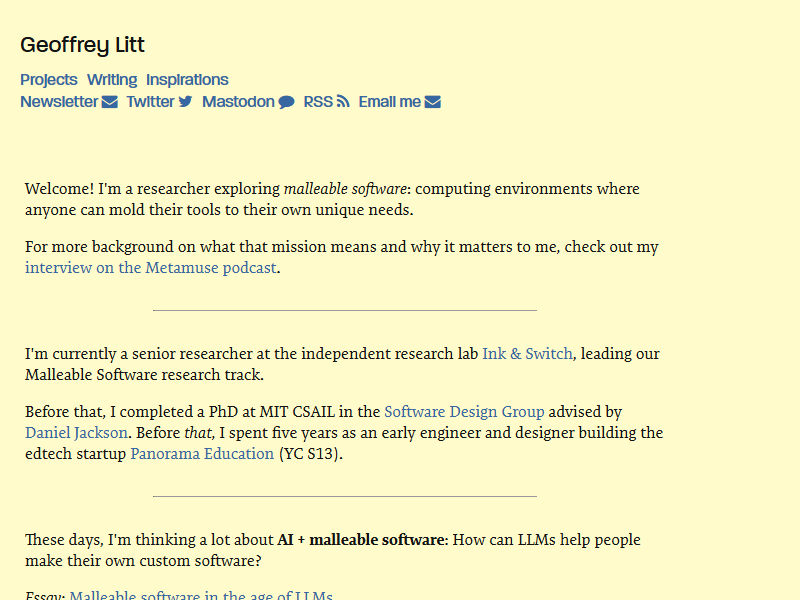Click the Twitter bird icon

pos(185,102)
